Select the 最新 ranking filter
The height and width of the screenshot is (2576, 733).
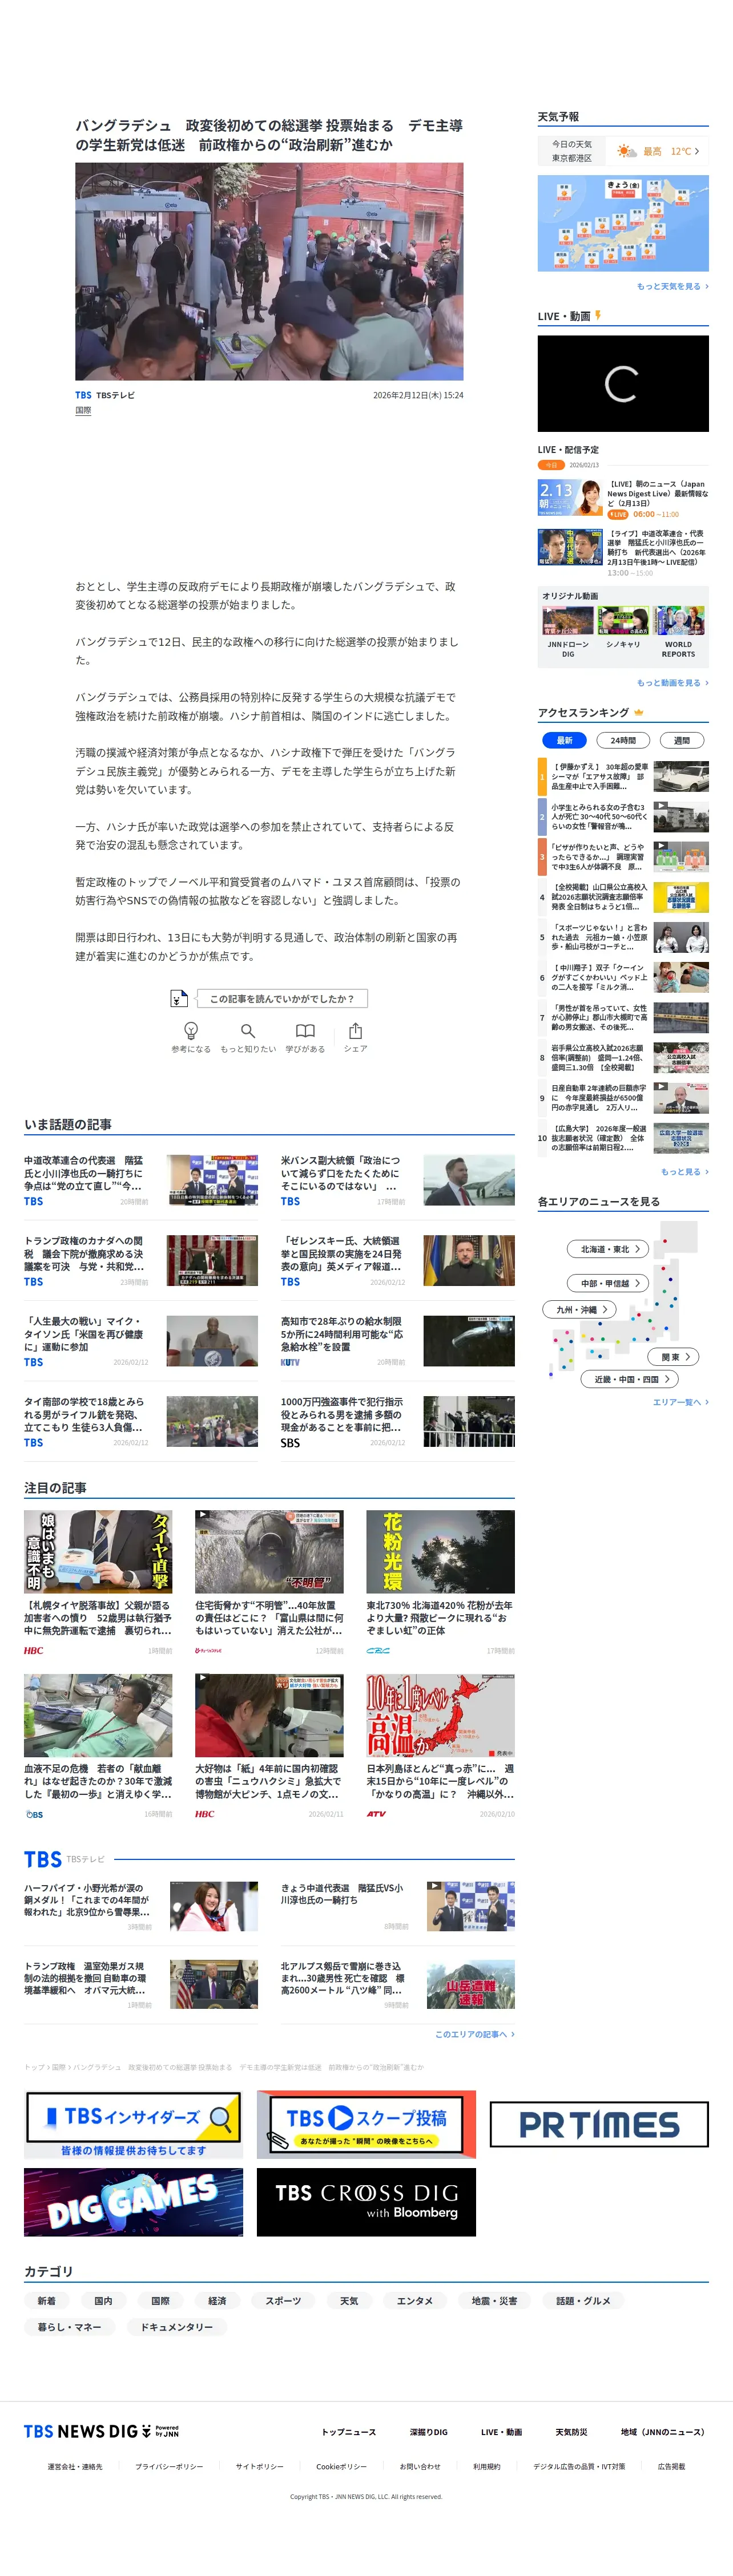(564, 740)
